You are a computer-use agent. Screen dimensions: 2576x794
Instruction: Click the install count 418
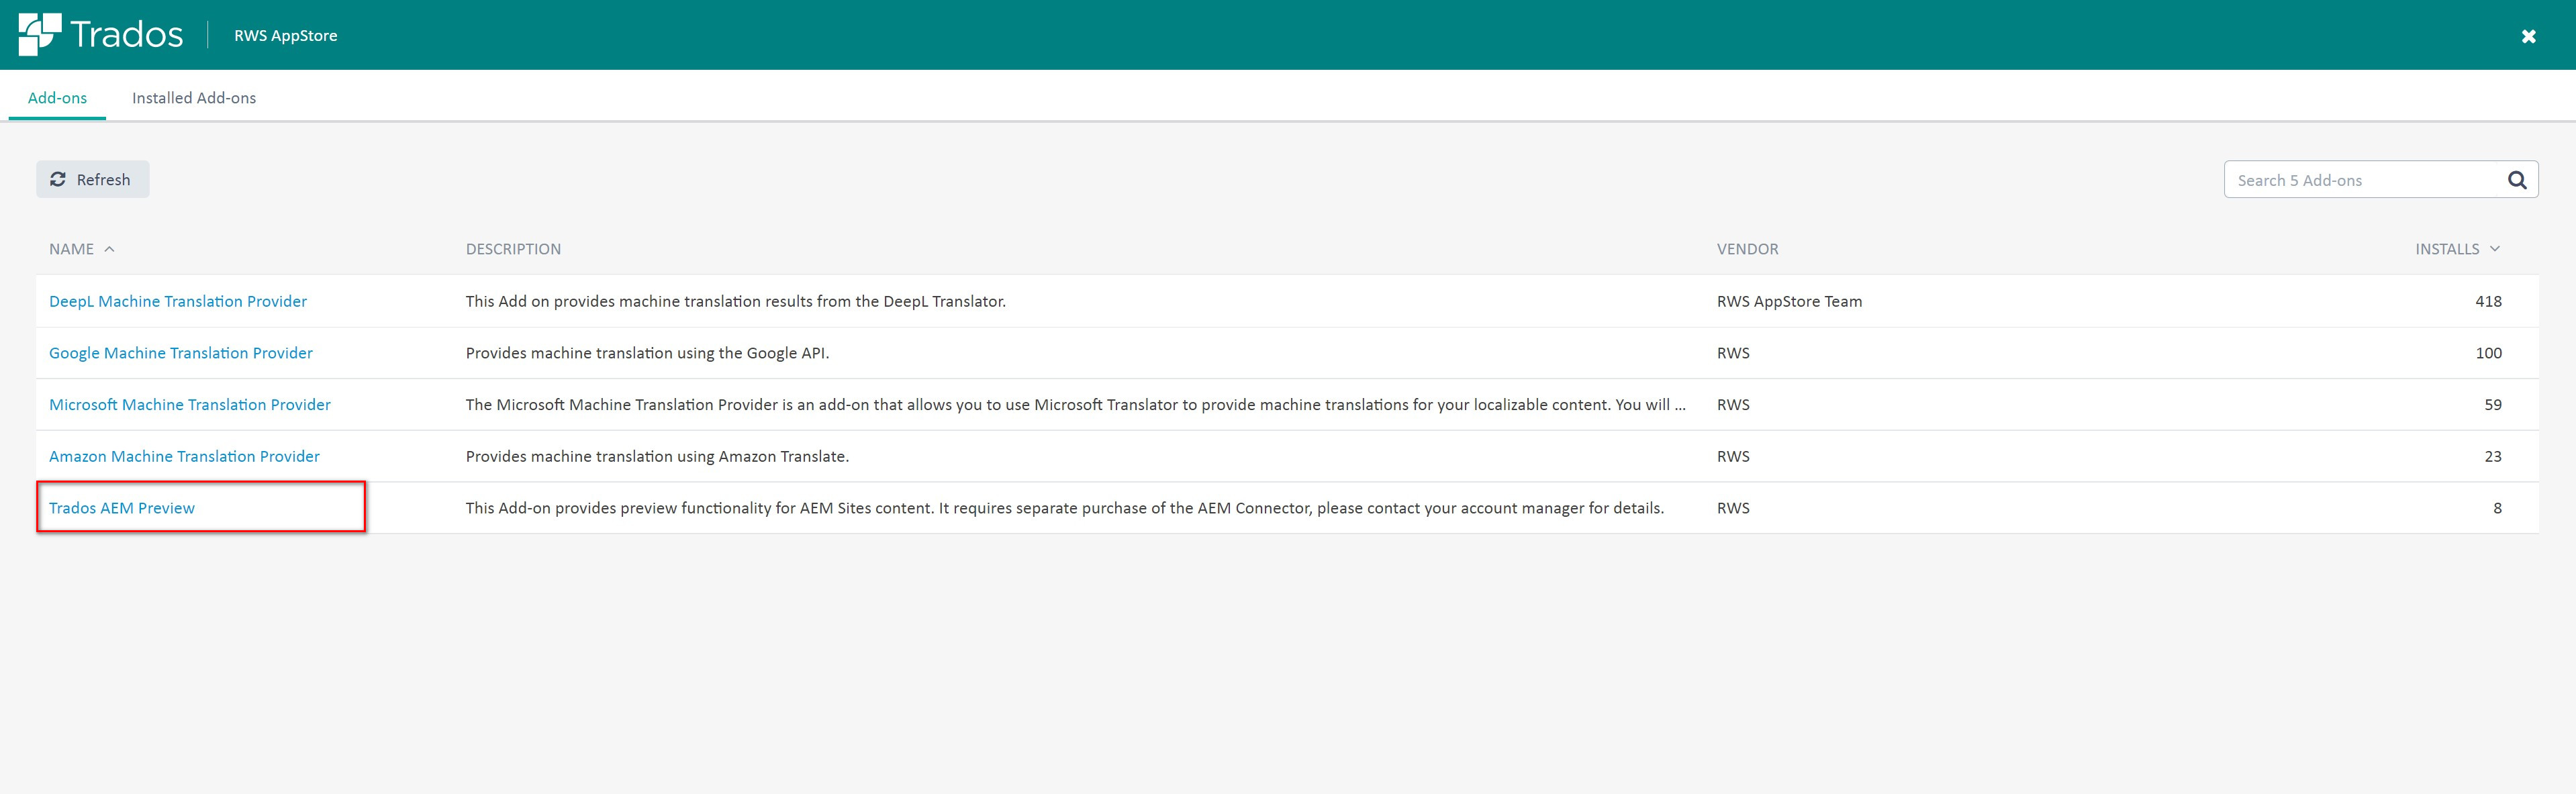[2488, 301]
